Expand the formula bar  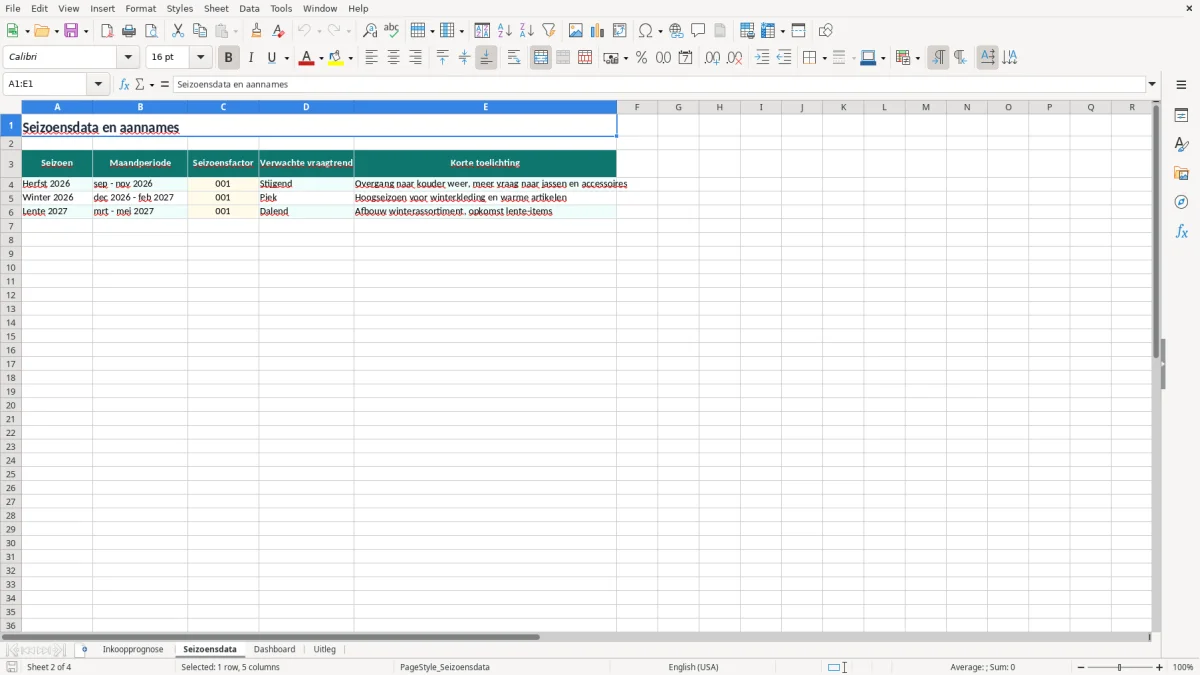coord(1152,85)
